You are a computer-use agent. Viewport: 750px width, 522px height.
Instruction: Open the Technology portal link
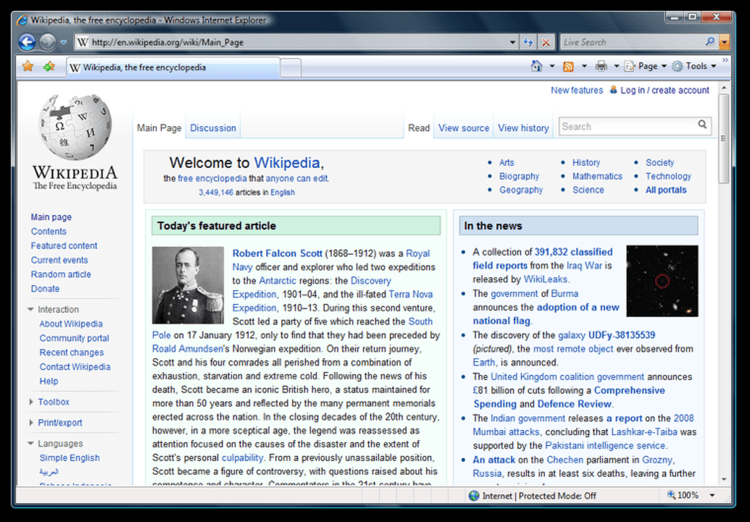coord(668,176)
